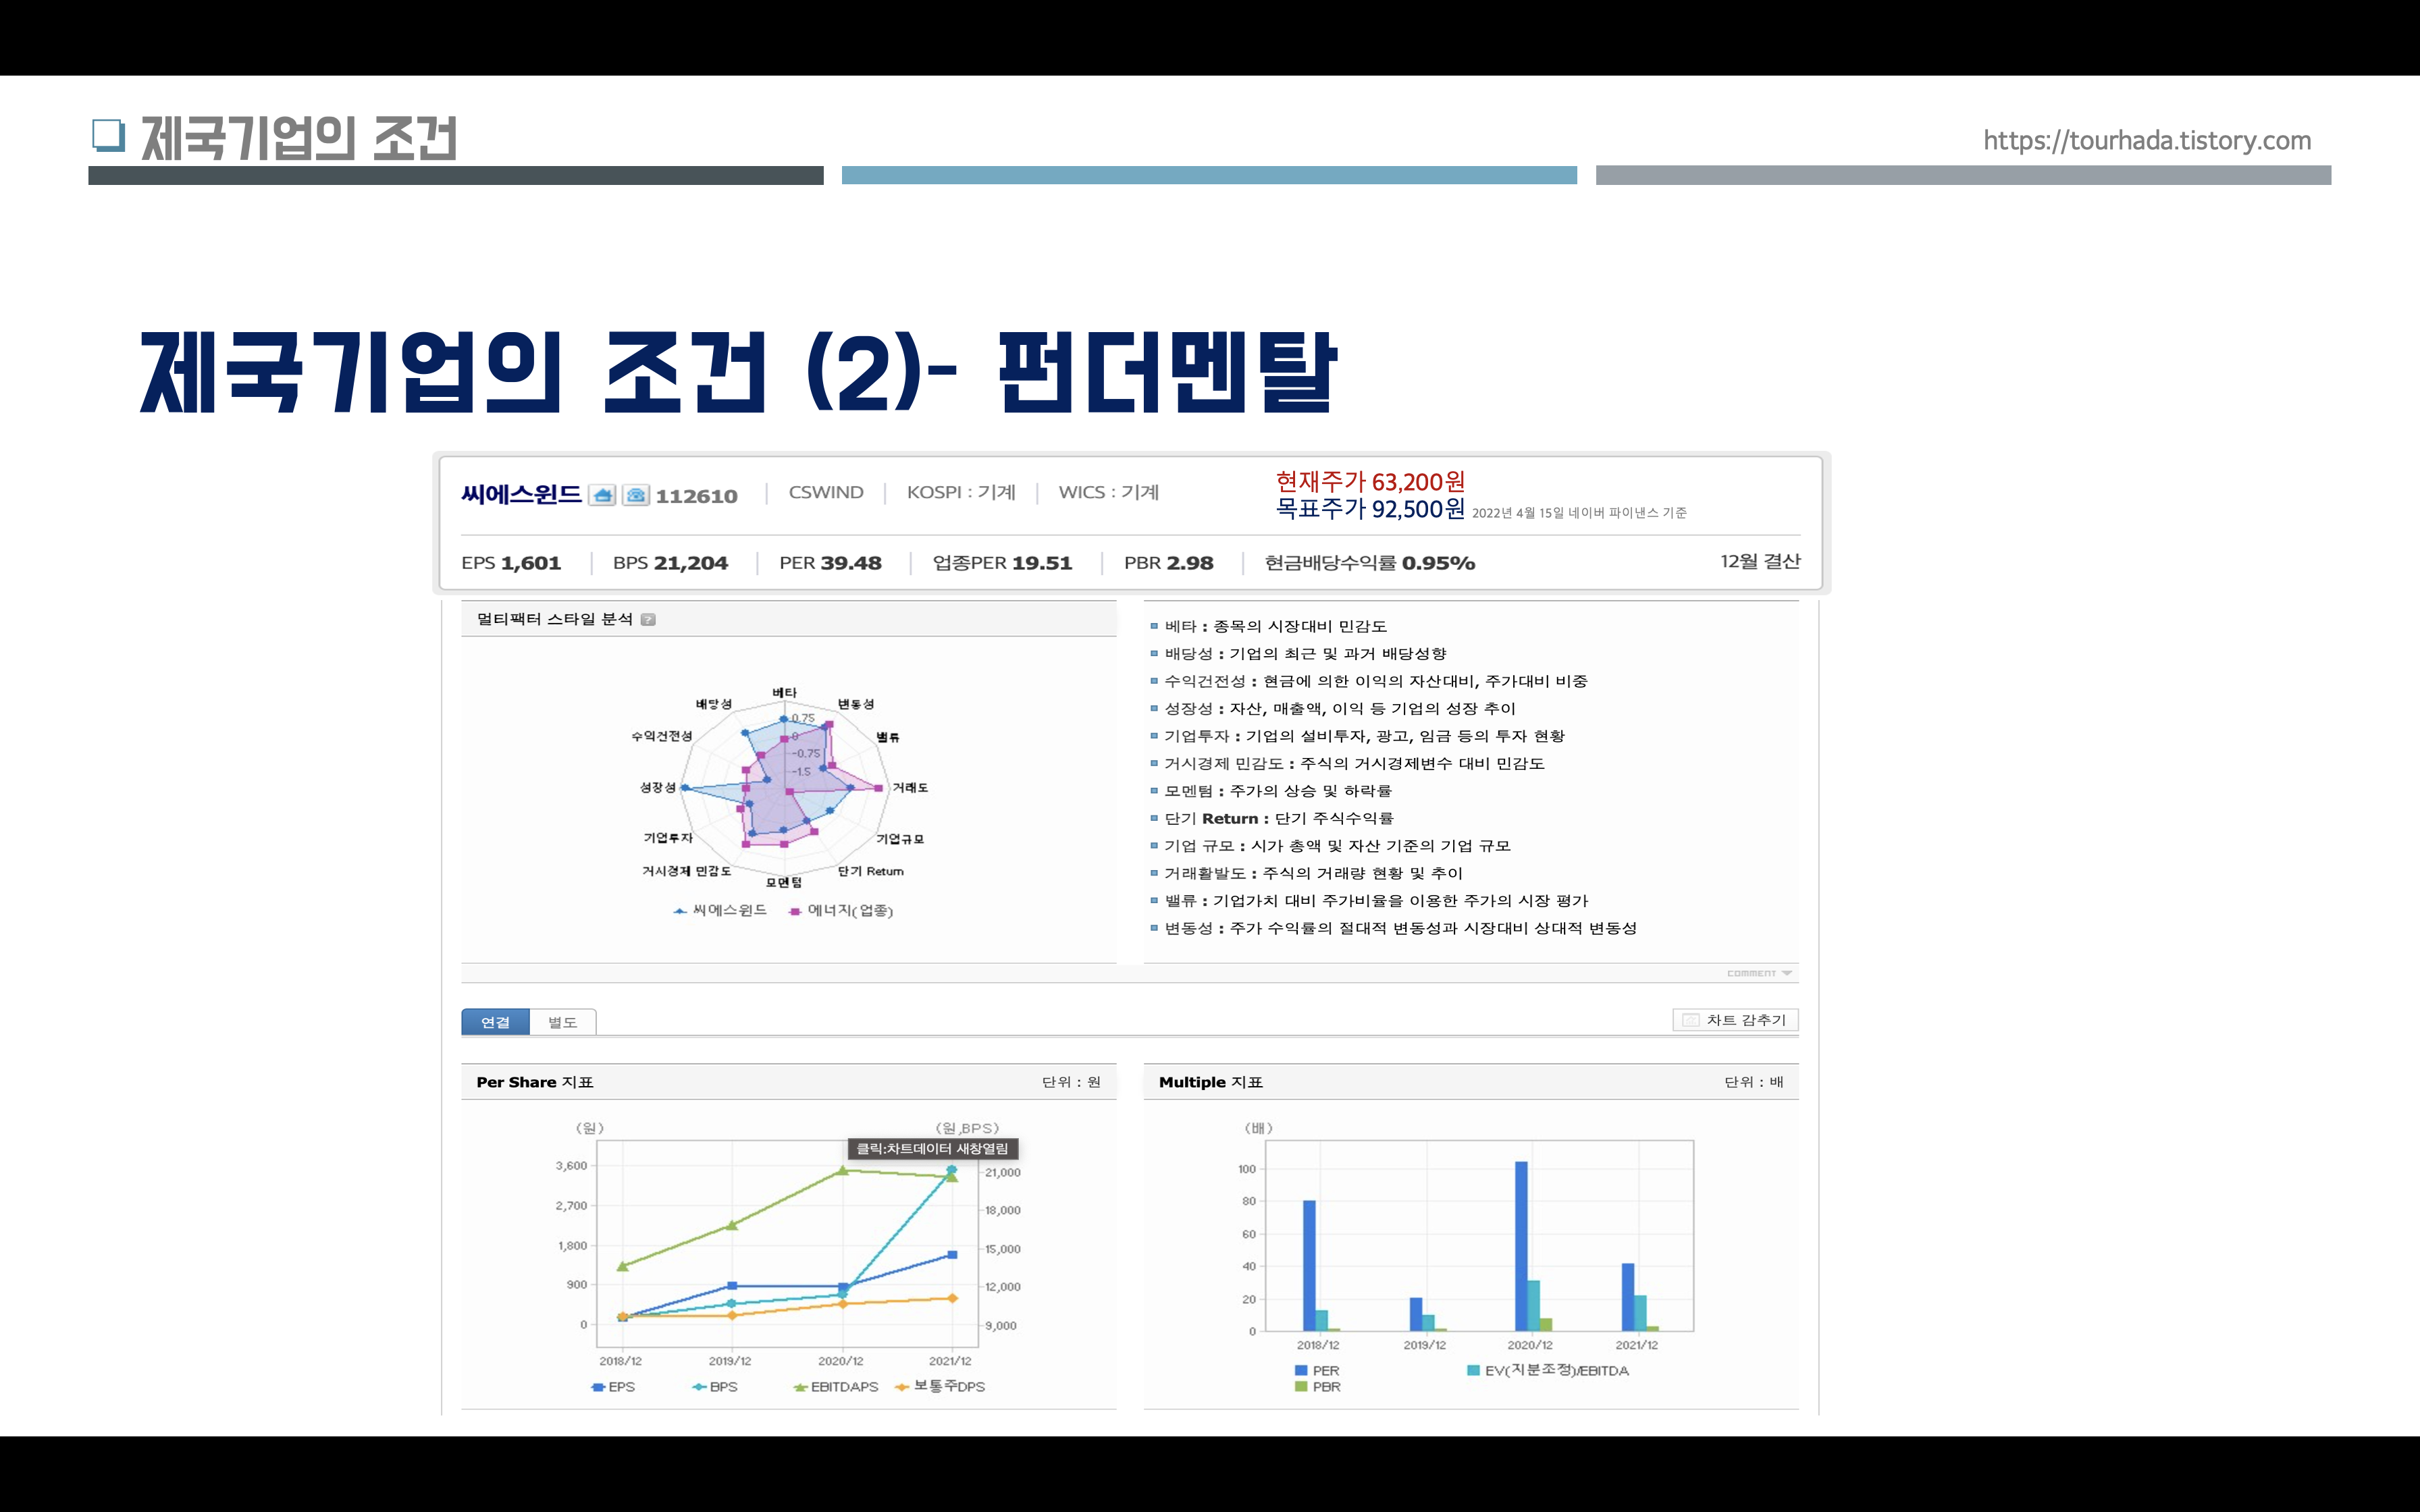Click the 씨에스윈드 legend marker under radar chart
This screenshot has width=2420, height=1512.
tap(680, 911)
